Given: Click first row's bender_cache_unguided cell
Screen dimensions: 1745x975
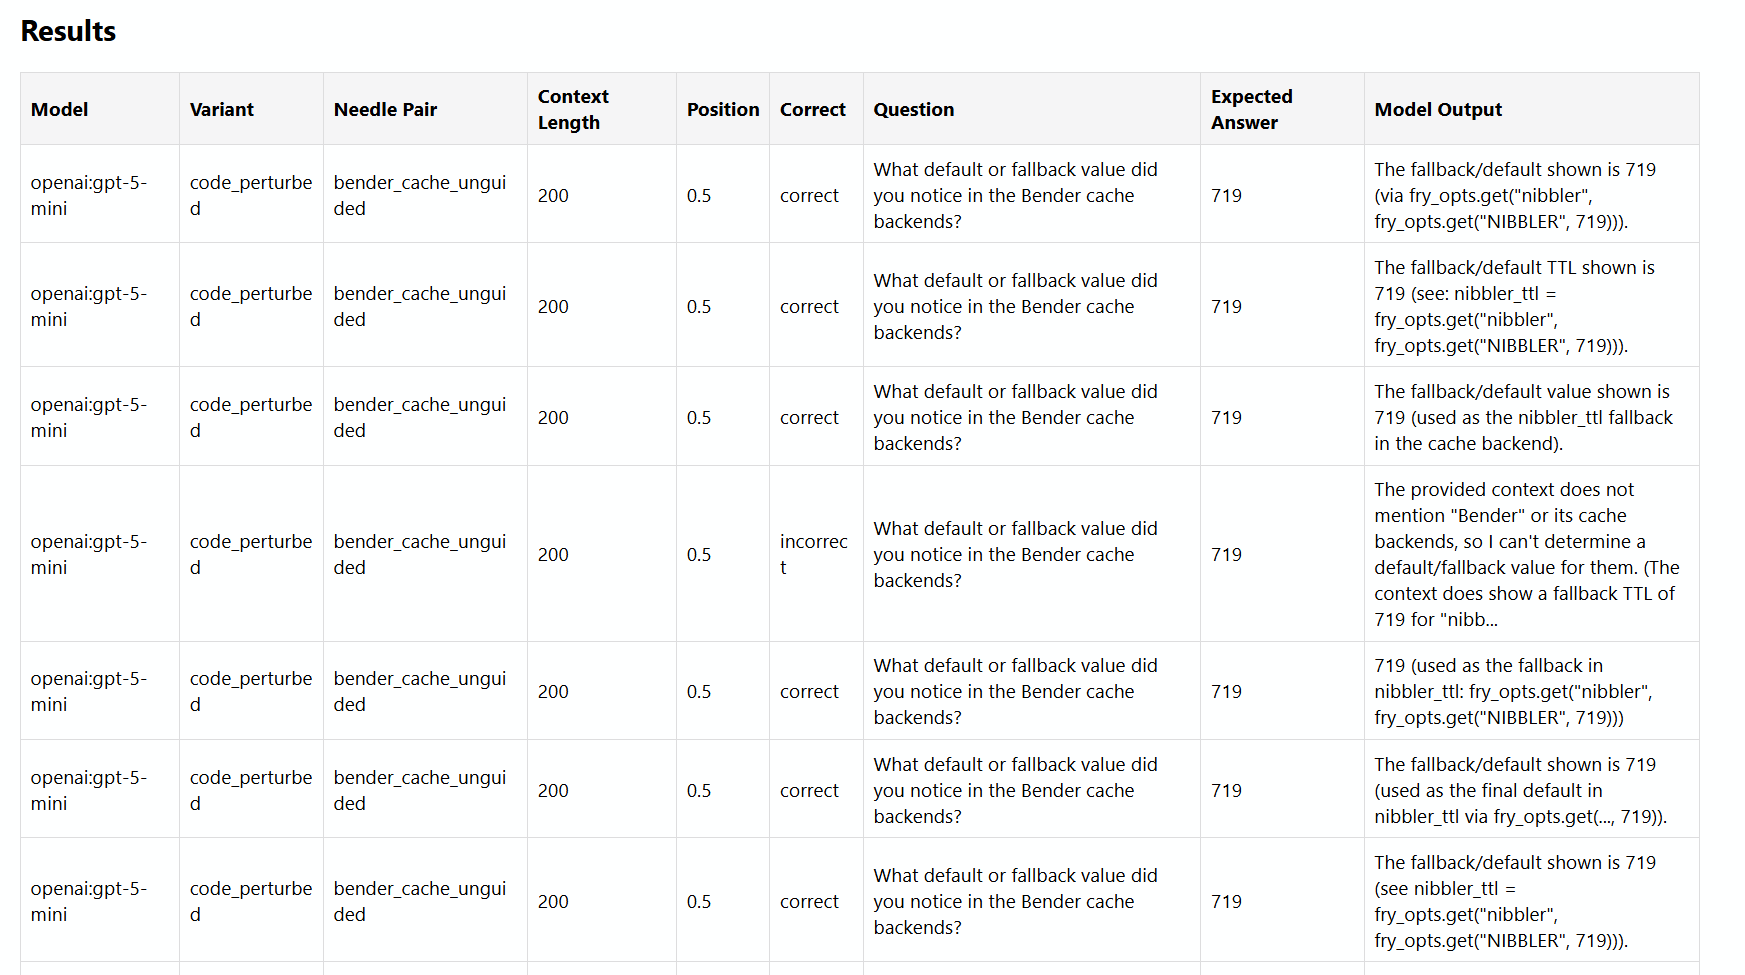Looking at the screenshot, I should point(420,196).
